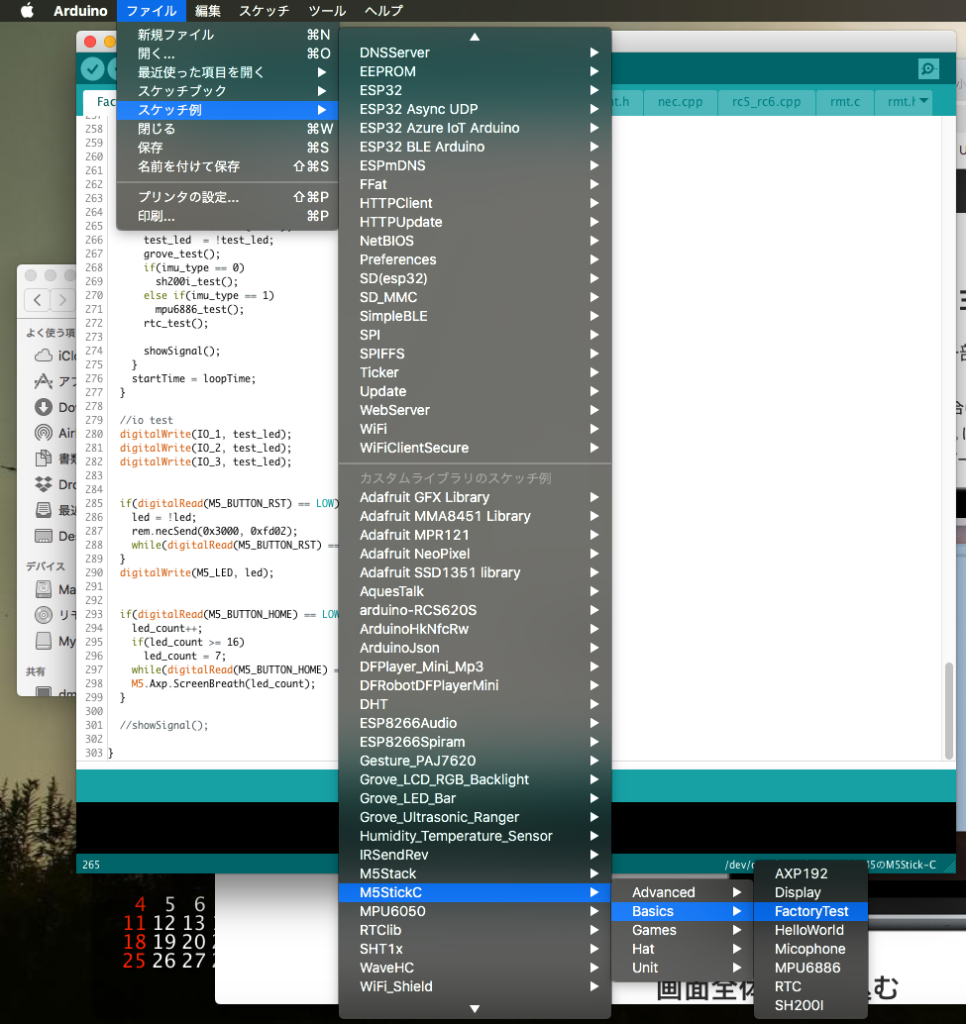Click the Finder back arrow button
Image resolution: width=966 pixels, height=1024 pixels.
pyautogui.click(x=37, y=299)
